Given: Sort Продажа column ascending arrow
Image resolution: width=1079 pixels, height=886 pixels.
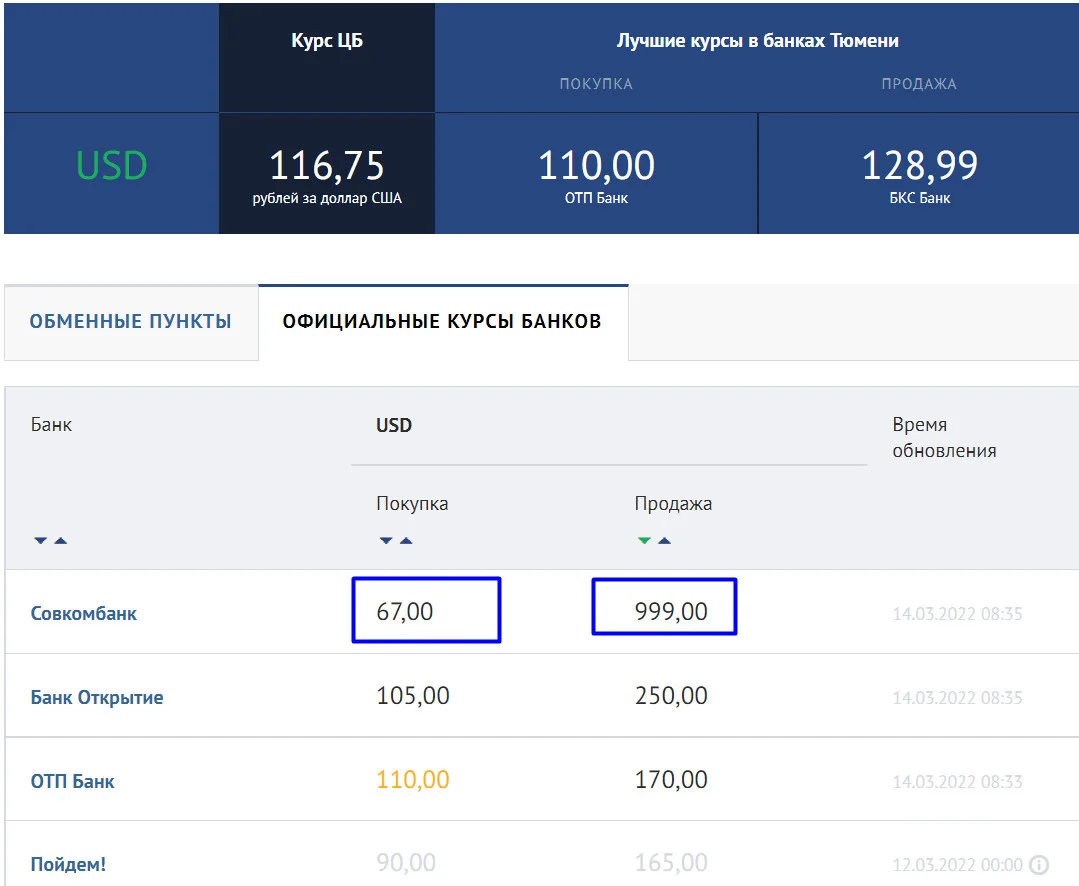Looking at the screenshot, I should click(664, 541).
